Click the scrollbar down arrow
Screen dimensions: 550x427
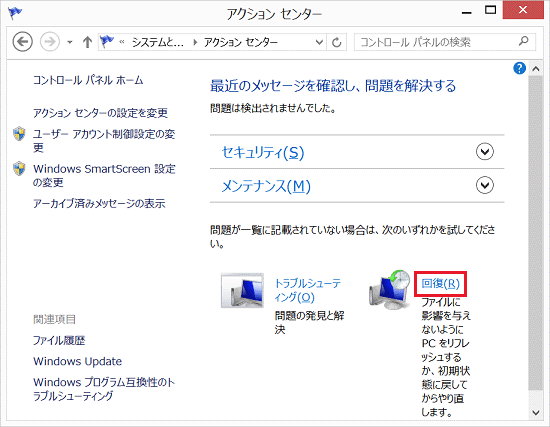(536, 413)
